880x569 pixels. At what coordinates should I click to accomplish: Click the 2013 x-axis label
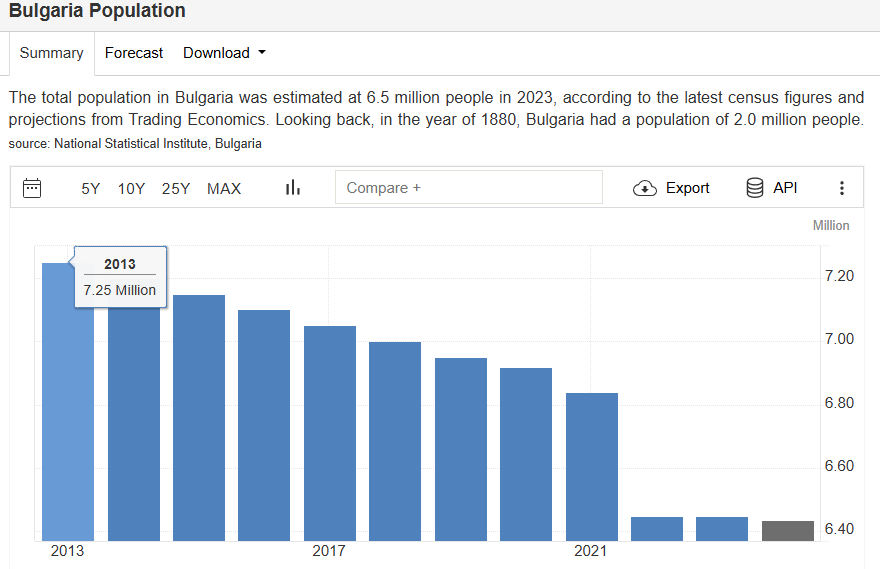click(x=67, y=551)
